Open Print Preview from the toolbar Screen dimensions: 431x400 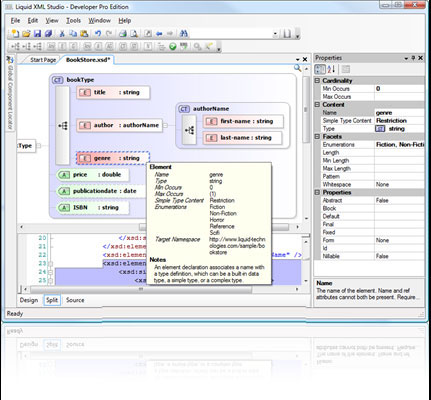[x=134, y=33]
